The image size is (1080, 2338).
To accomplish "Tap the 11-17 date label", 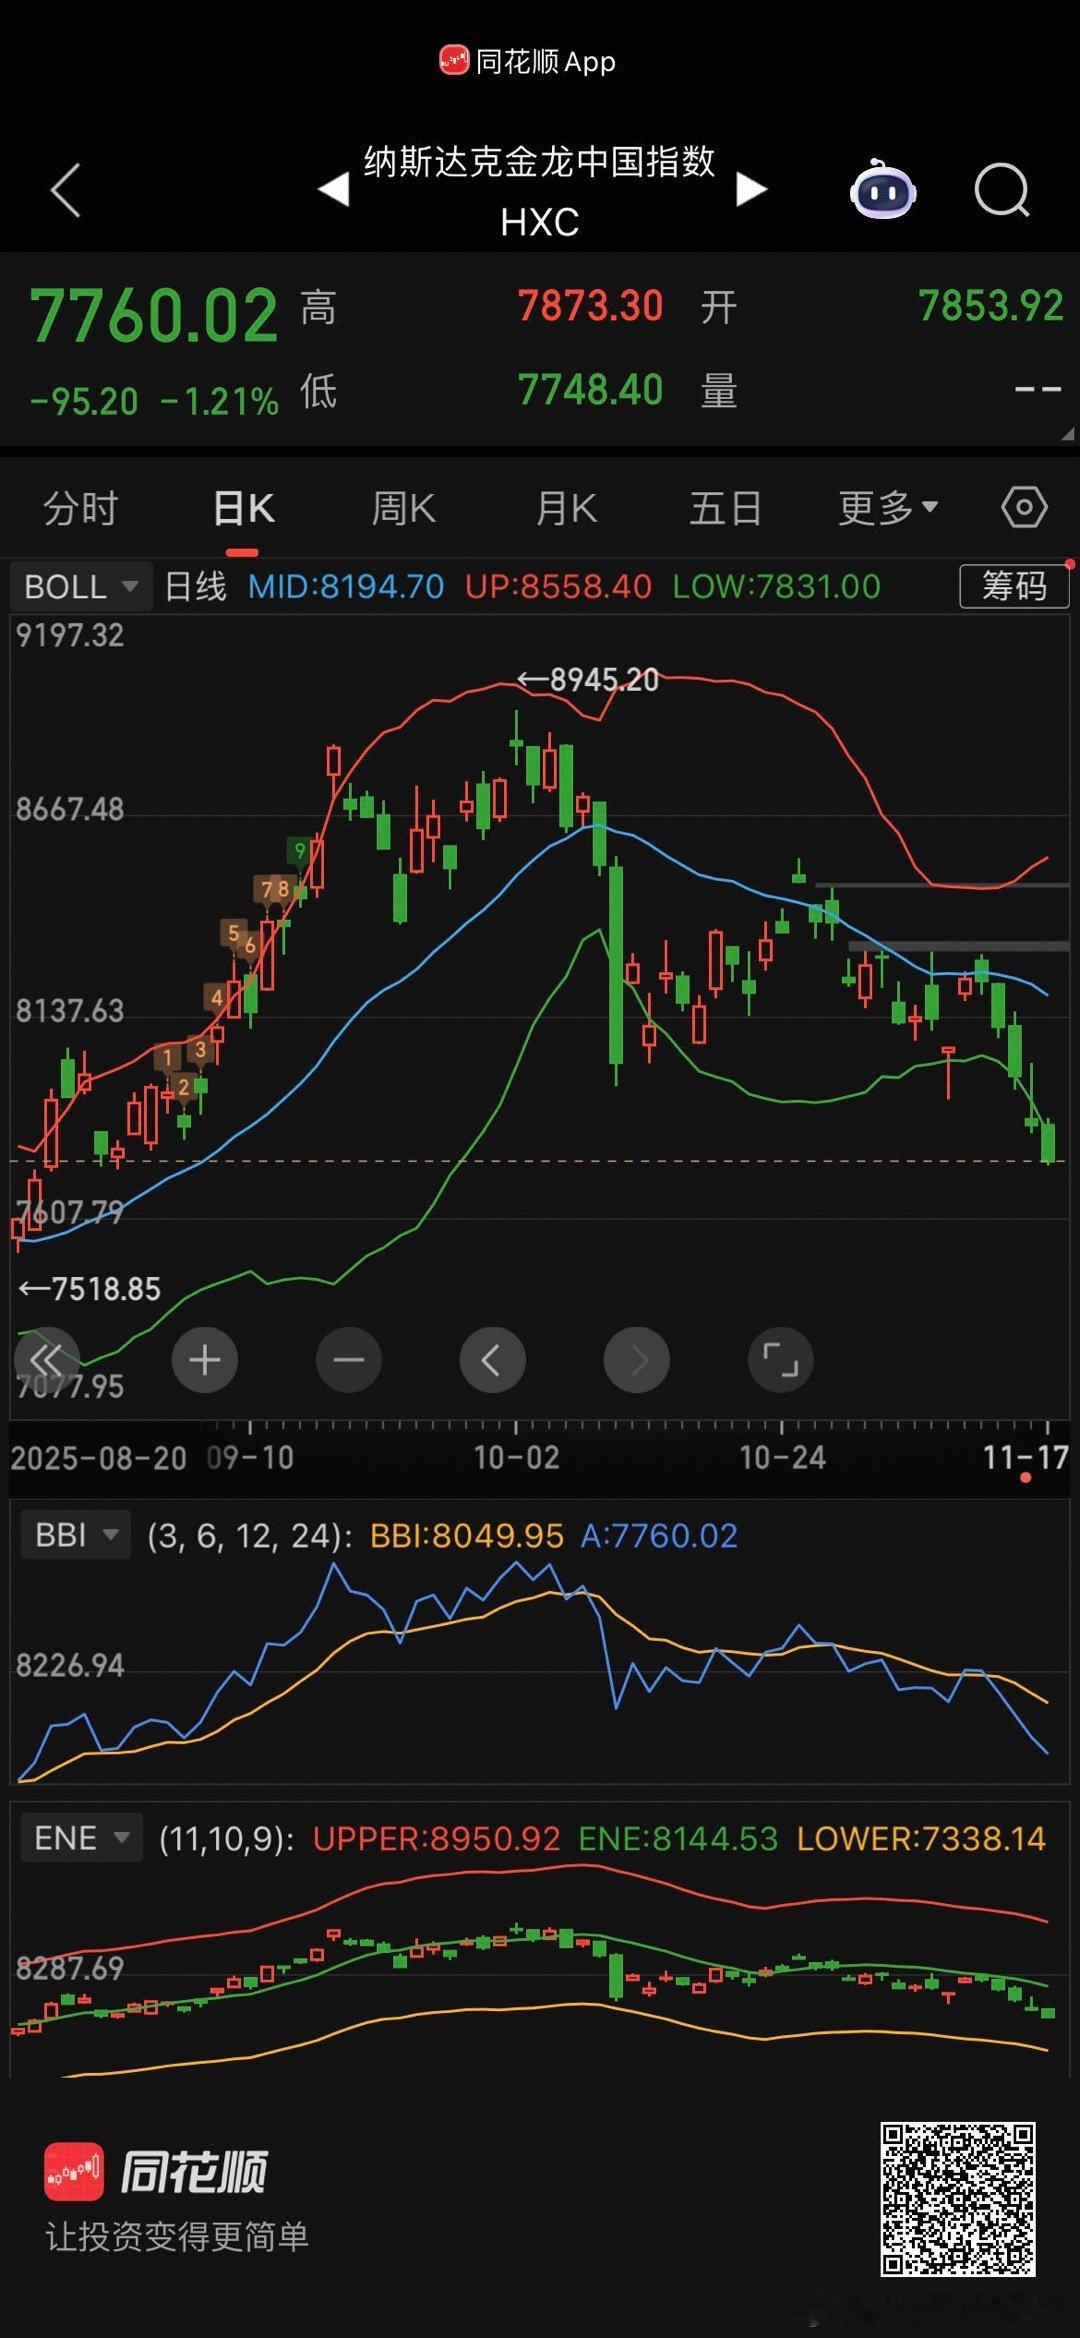I will click(1025, 1457).
